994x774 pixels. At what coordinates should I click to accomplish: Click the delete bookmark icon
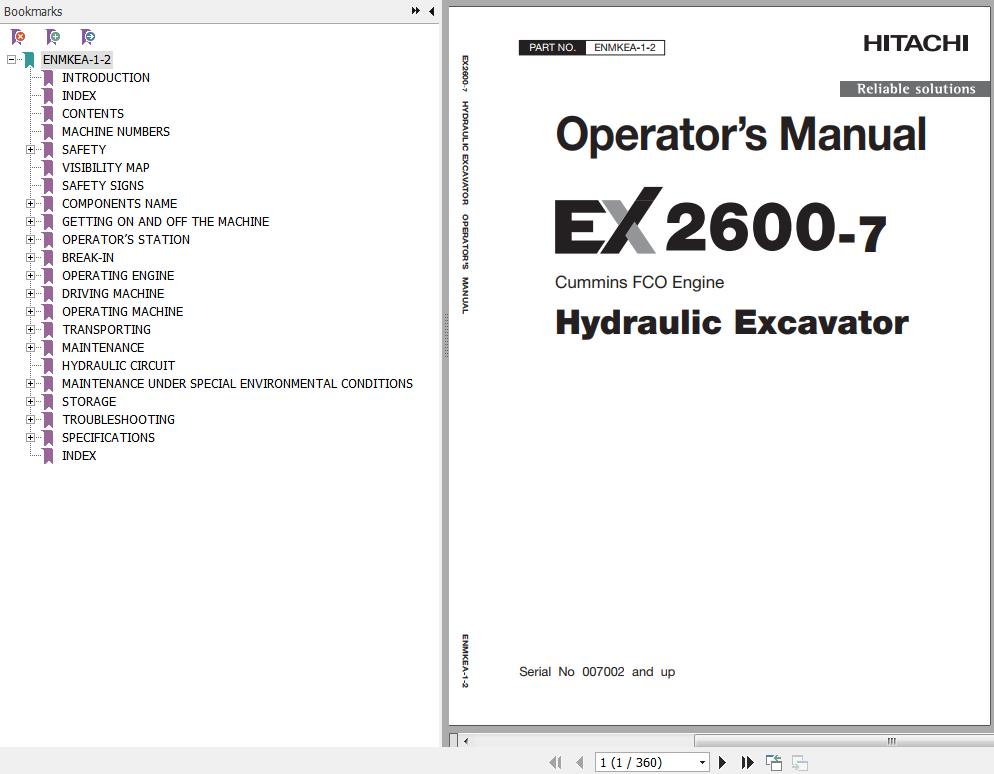(x=18, y=37)
